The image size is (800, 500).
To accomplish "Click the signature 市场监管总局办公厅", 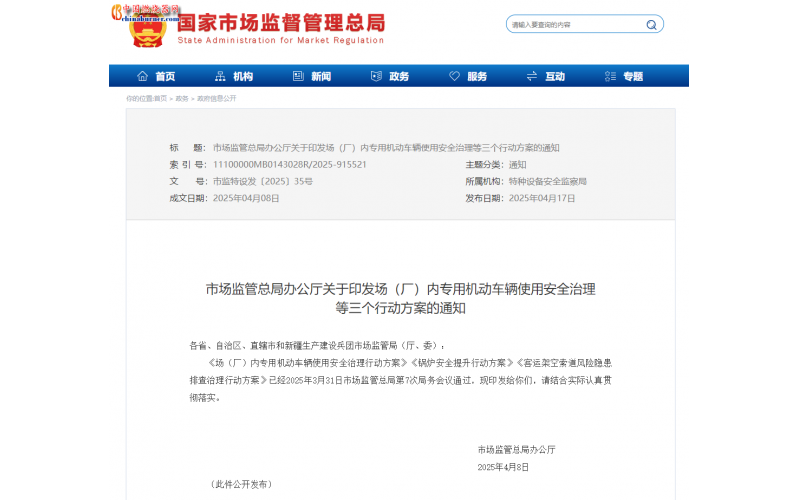I will 516,449.
